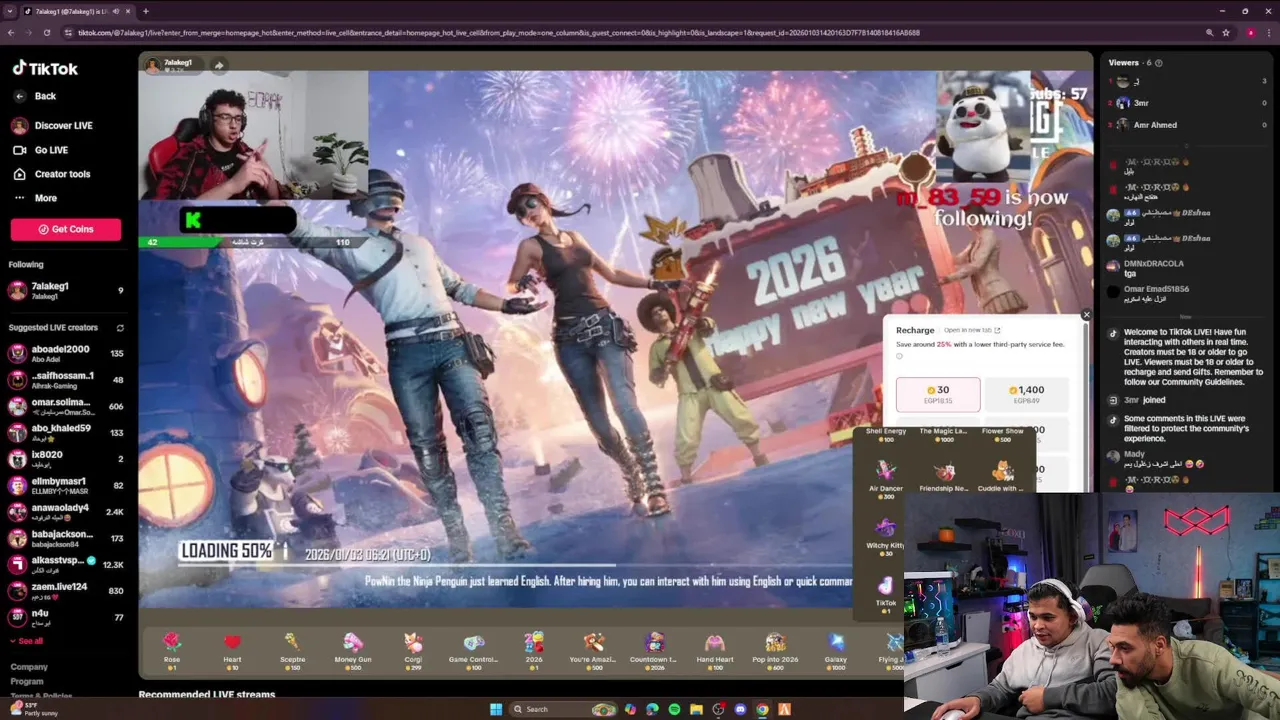The height and width of the screenshot is (720, 1280).
Task: Open Recharge in new tab
Action: coord(972,330)
